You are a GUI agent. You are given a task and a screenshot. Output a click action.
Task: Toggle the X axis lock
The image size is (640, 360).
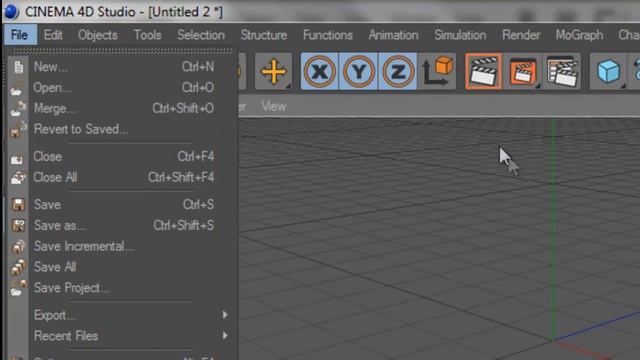coord(320,71)
